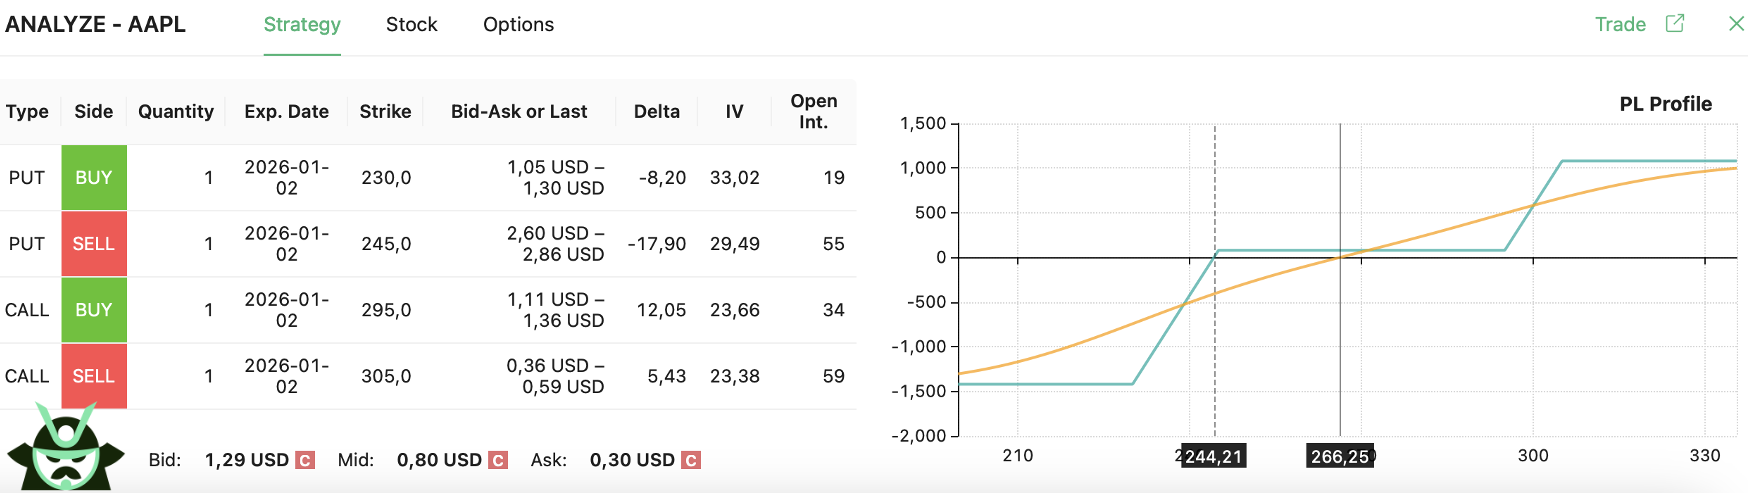Toggle the BUY side of the 230,0 put
1754x500 pixels.
coord(94,178)
